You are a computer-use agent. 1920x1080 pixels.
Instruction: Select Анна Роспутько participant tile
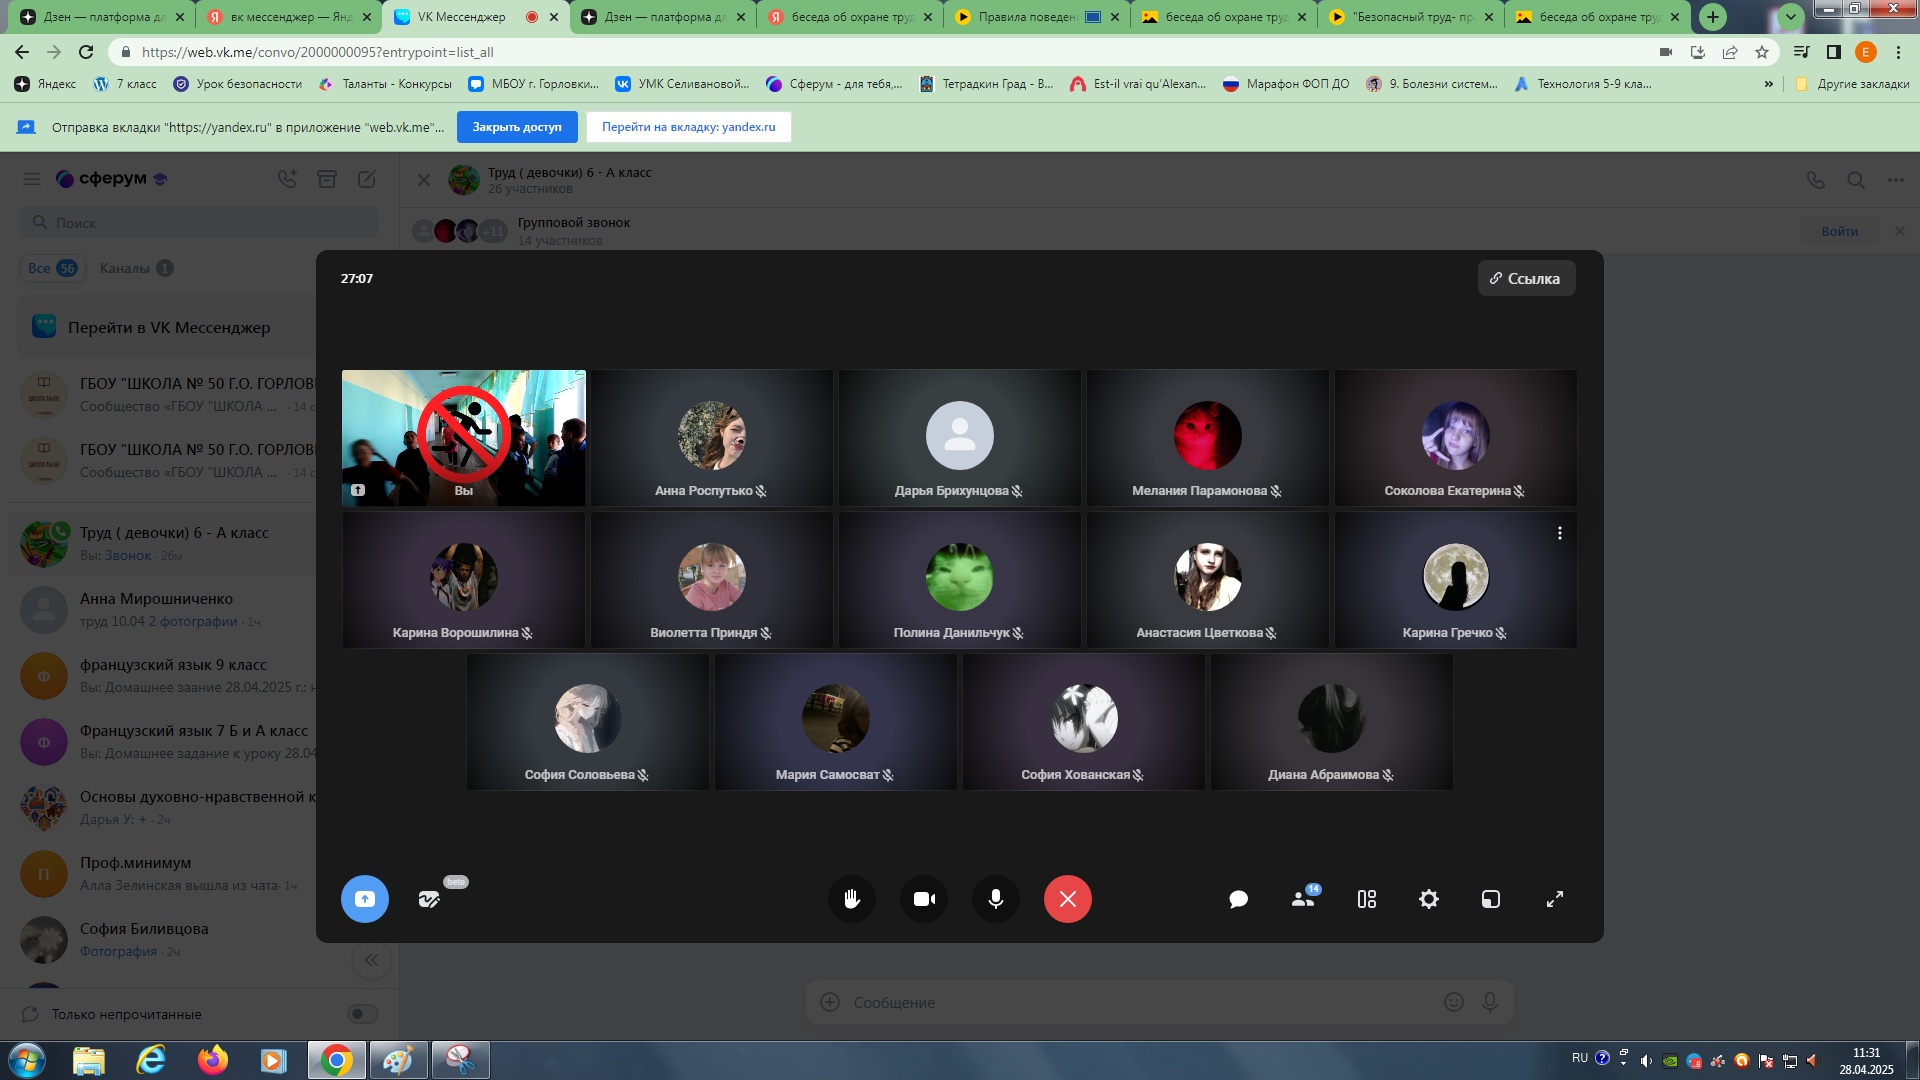pos(711,438)
